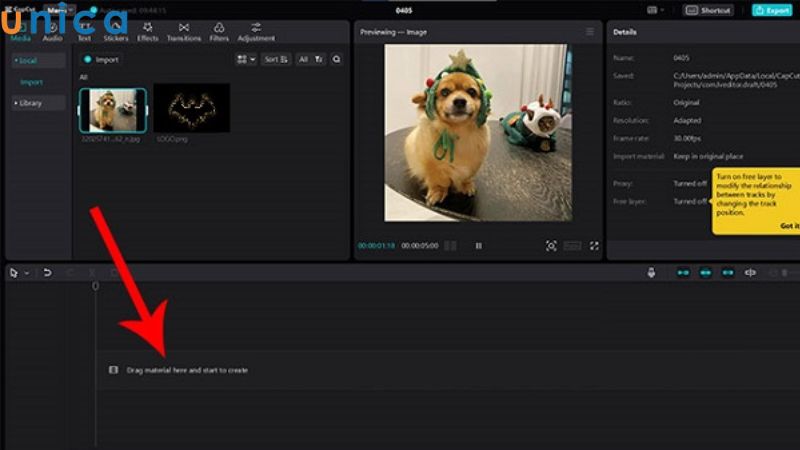Toggle linkage button in timeline toolbar

point(728,272)
